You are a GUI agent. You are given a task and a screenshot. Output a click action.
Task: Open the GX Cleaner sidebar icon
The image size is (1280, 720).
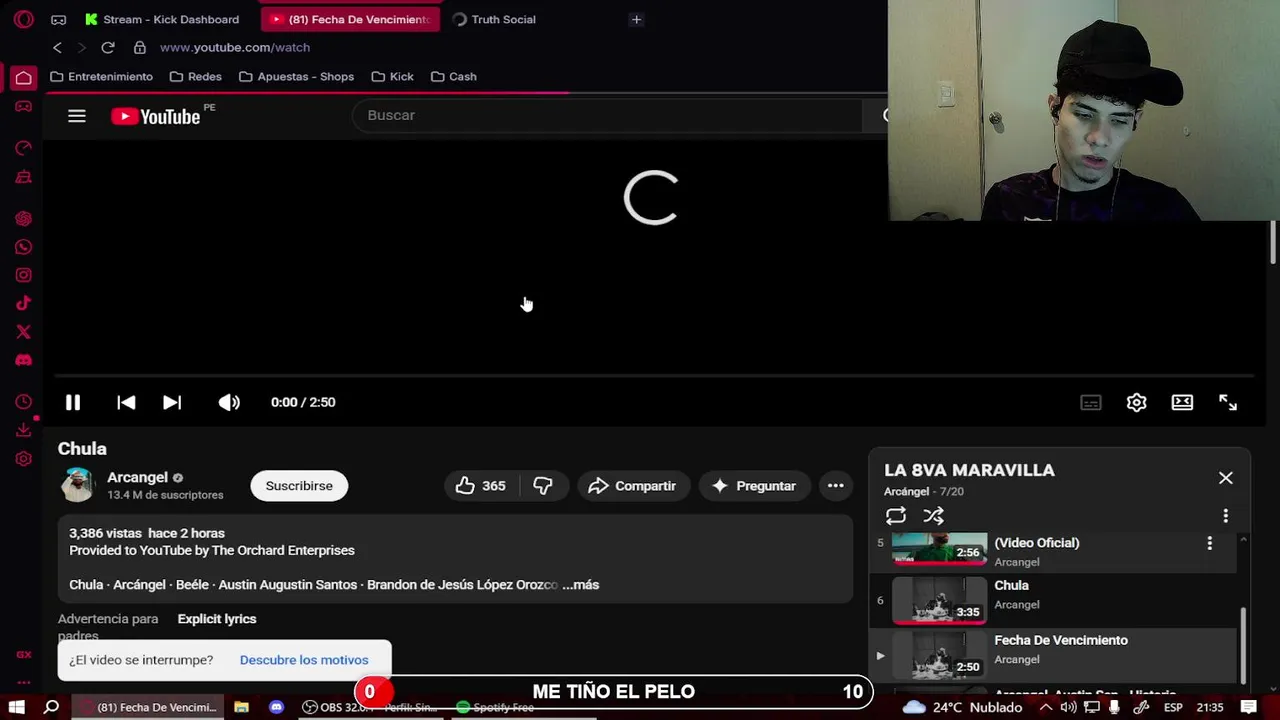(x=24, y=177)
